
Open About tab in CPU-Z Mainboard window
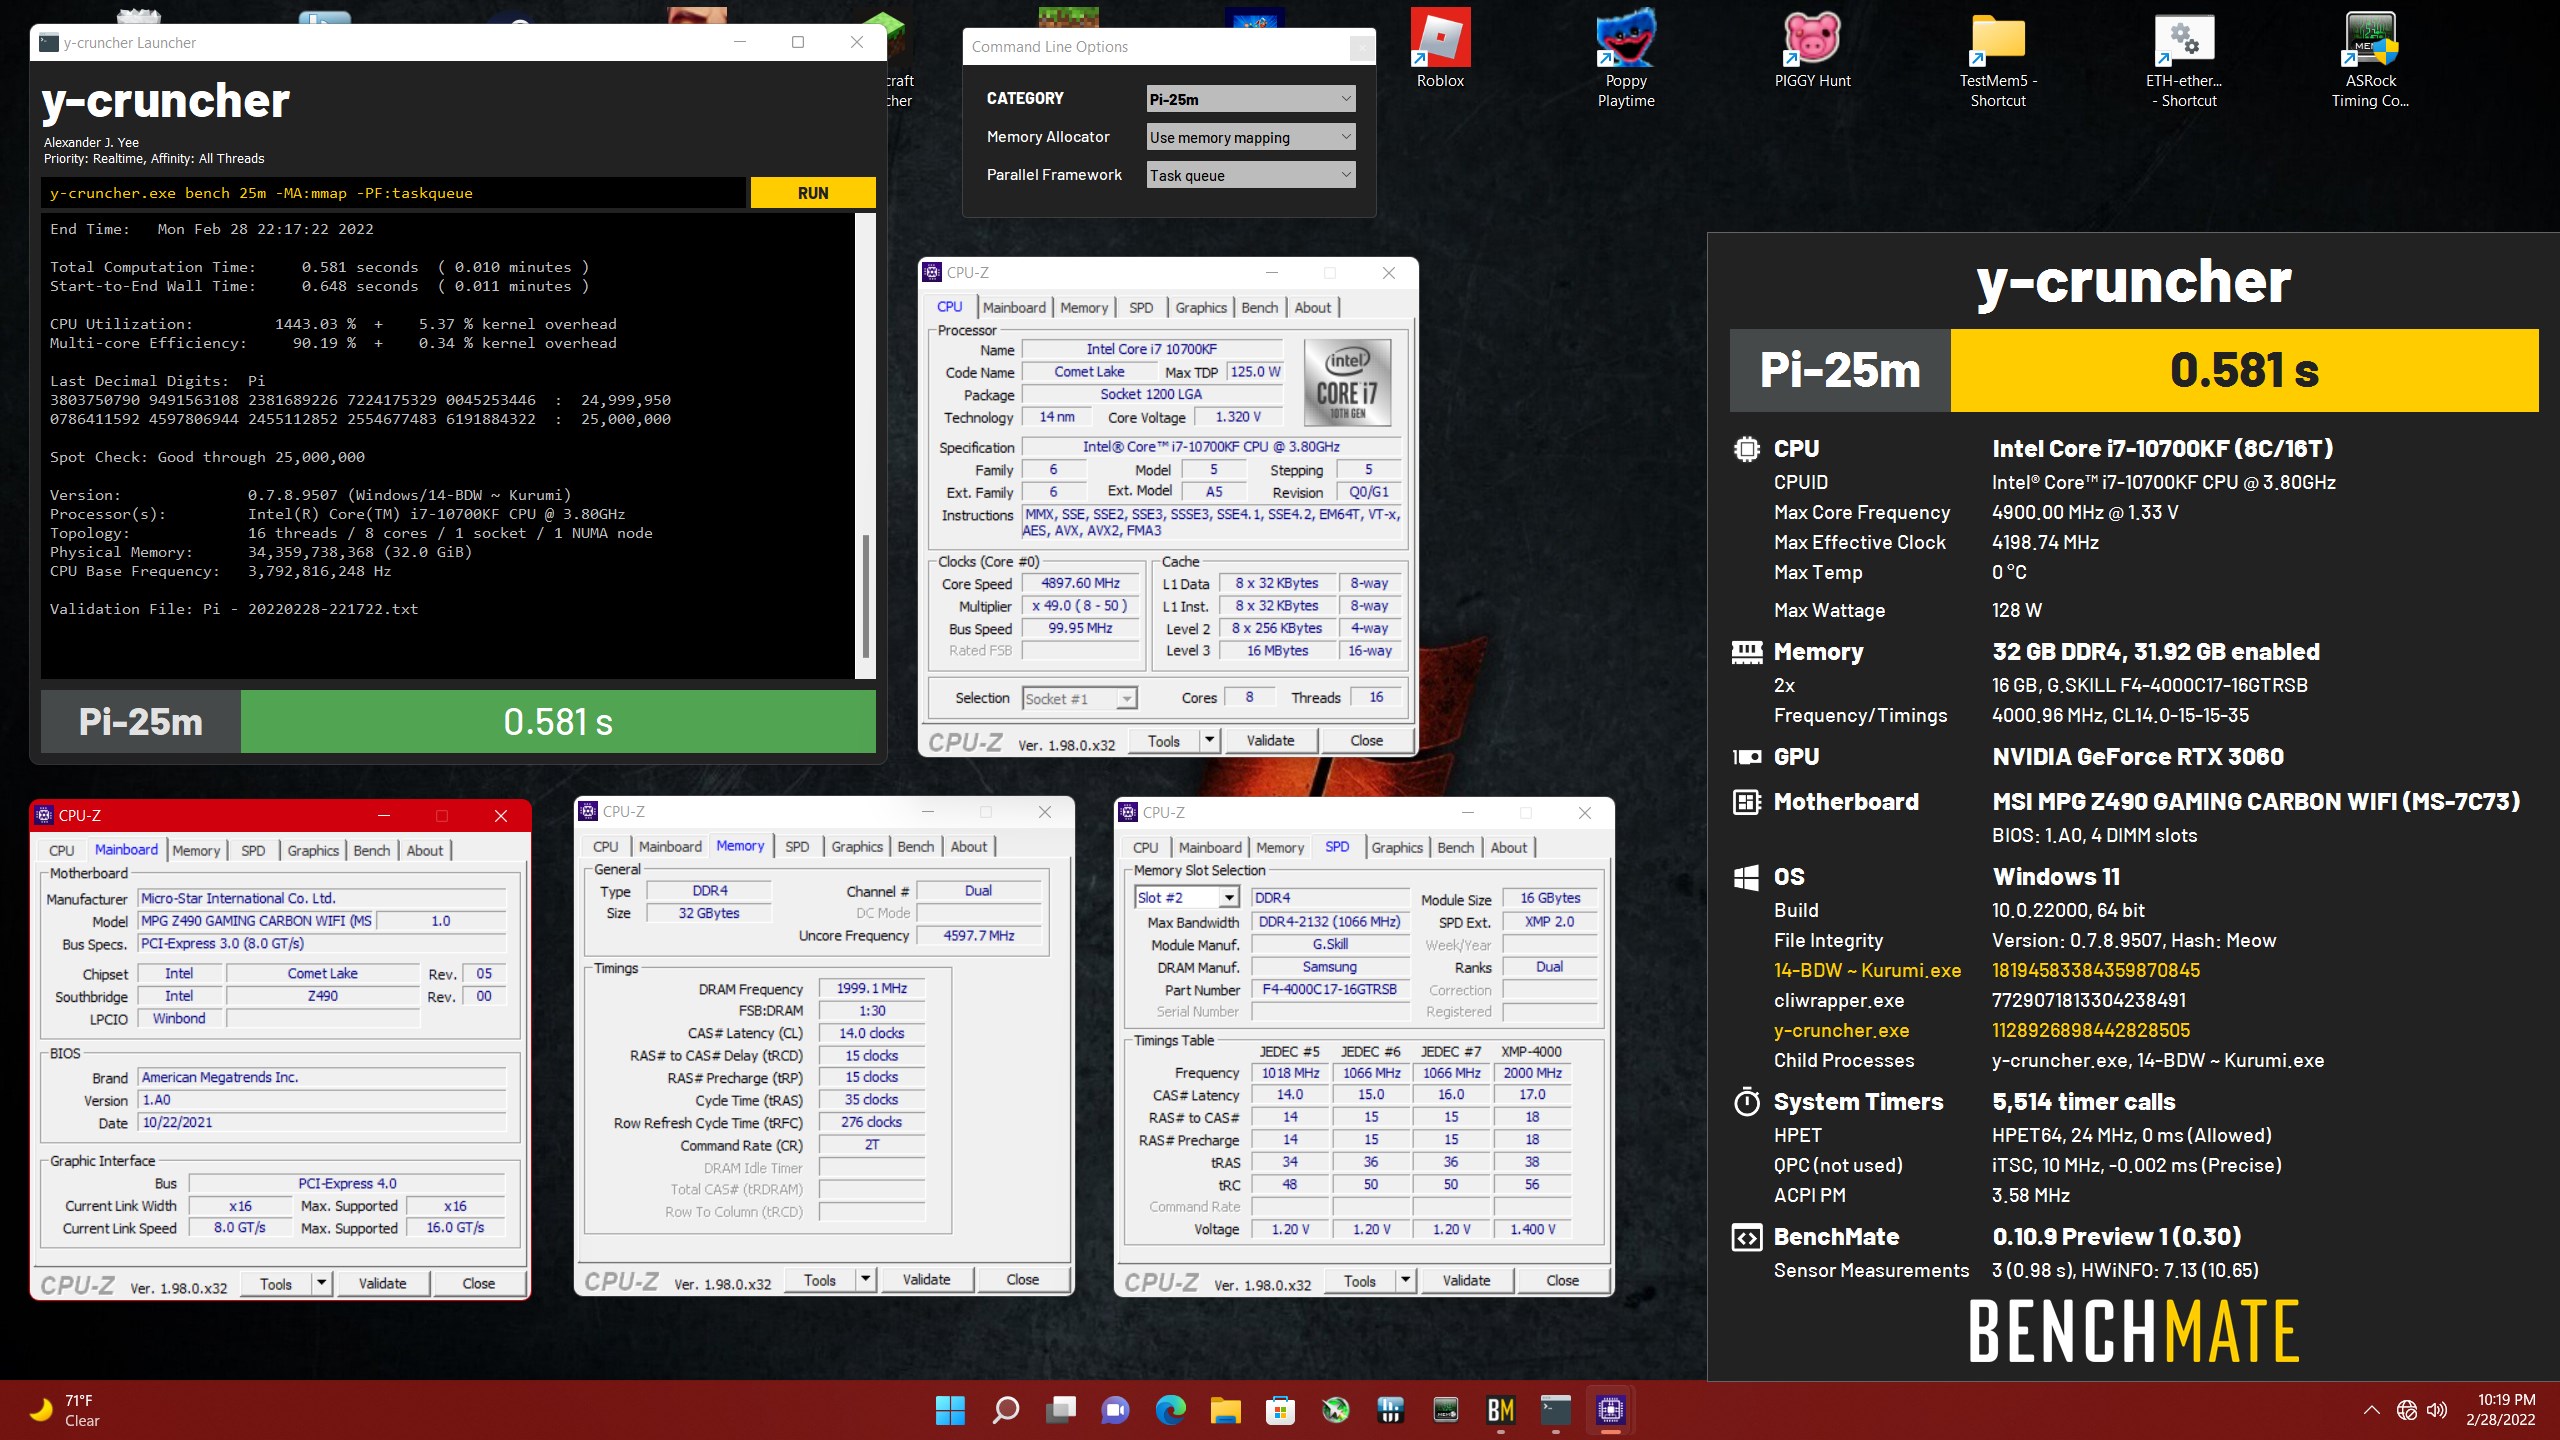tap(424, 851)
